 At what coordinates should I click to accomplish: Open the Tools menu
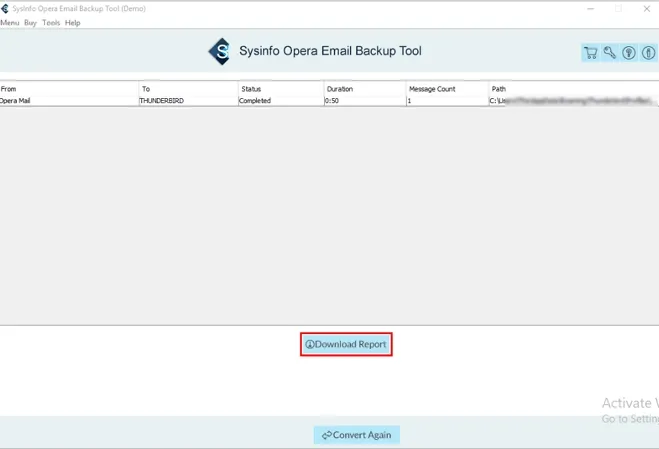[51, 23]
